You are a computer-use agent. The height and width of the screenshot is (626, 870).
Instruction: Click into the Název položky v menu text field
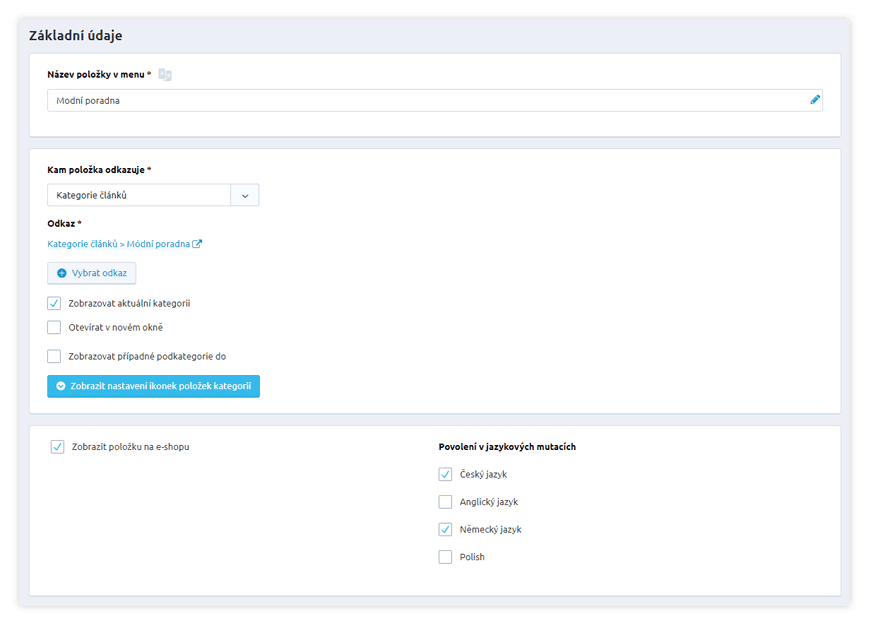tap(425, 100)
